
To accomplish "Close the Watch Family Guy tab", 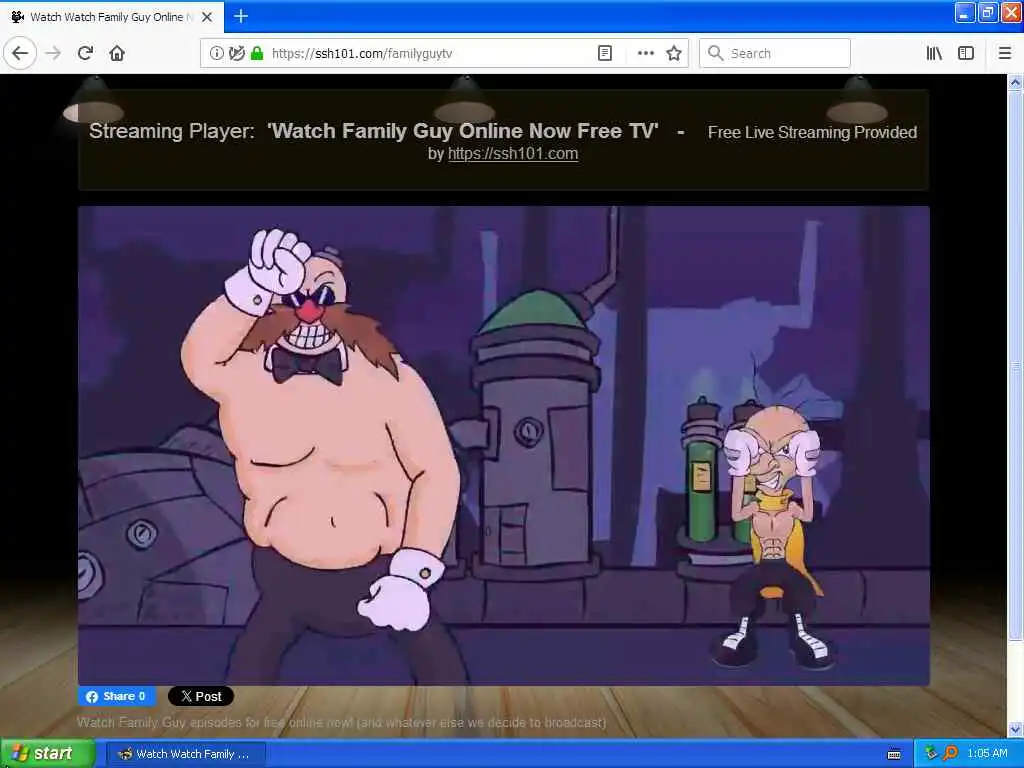I will point(207,17).
